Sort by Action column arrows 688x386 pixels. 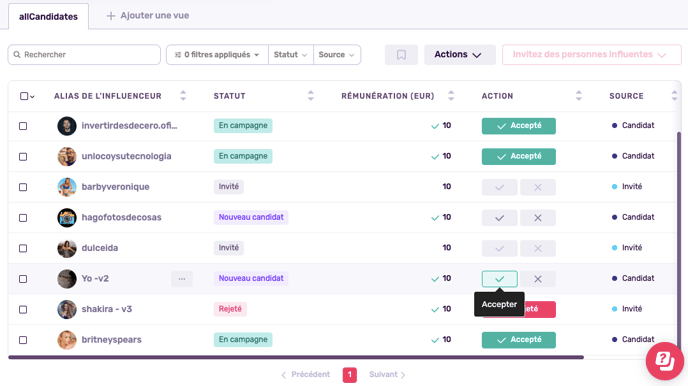point(579,96)
